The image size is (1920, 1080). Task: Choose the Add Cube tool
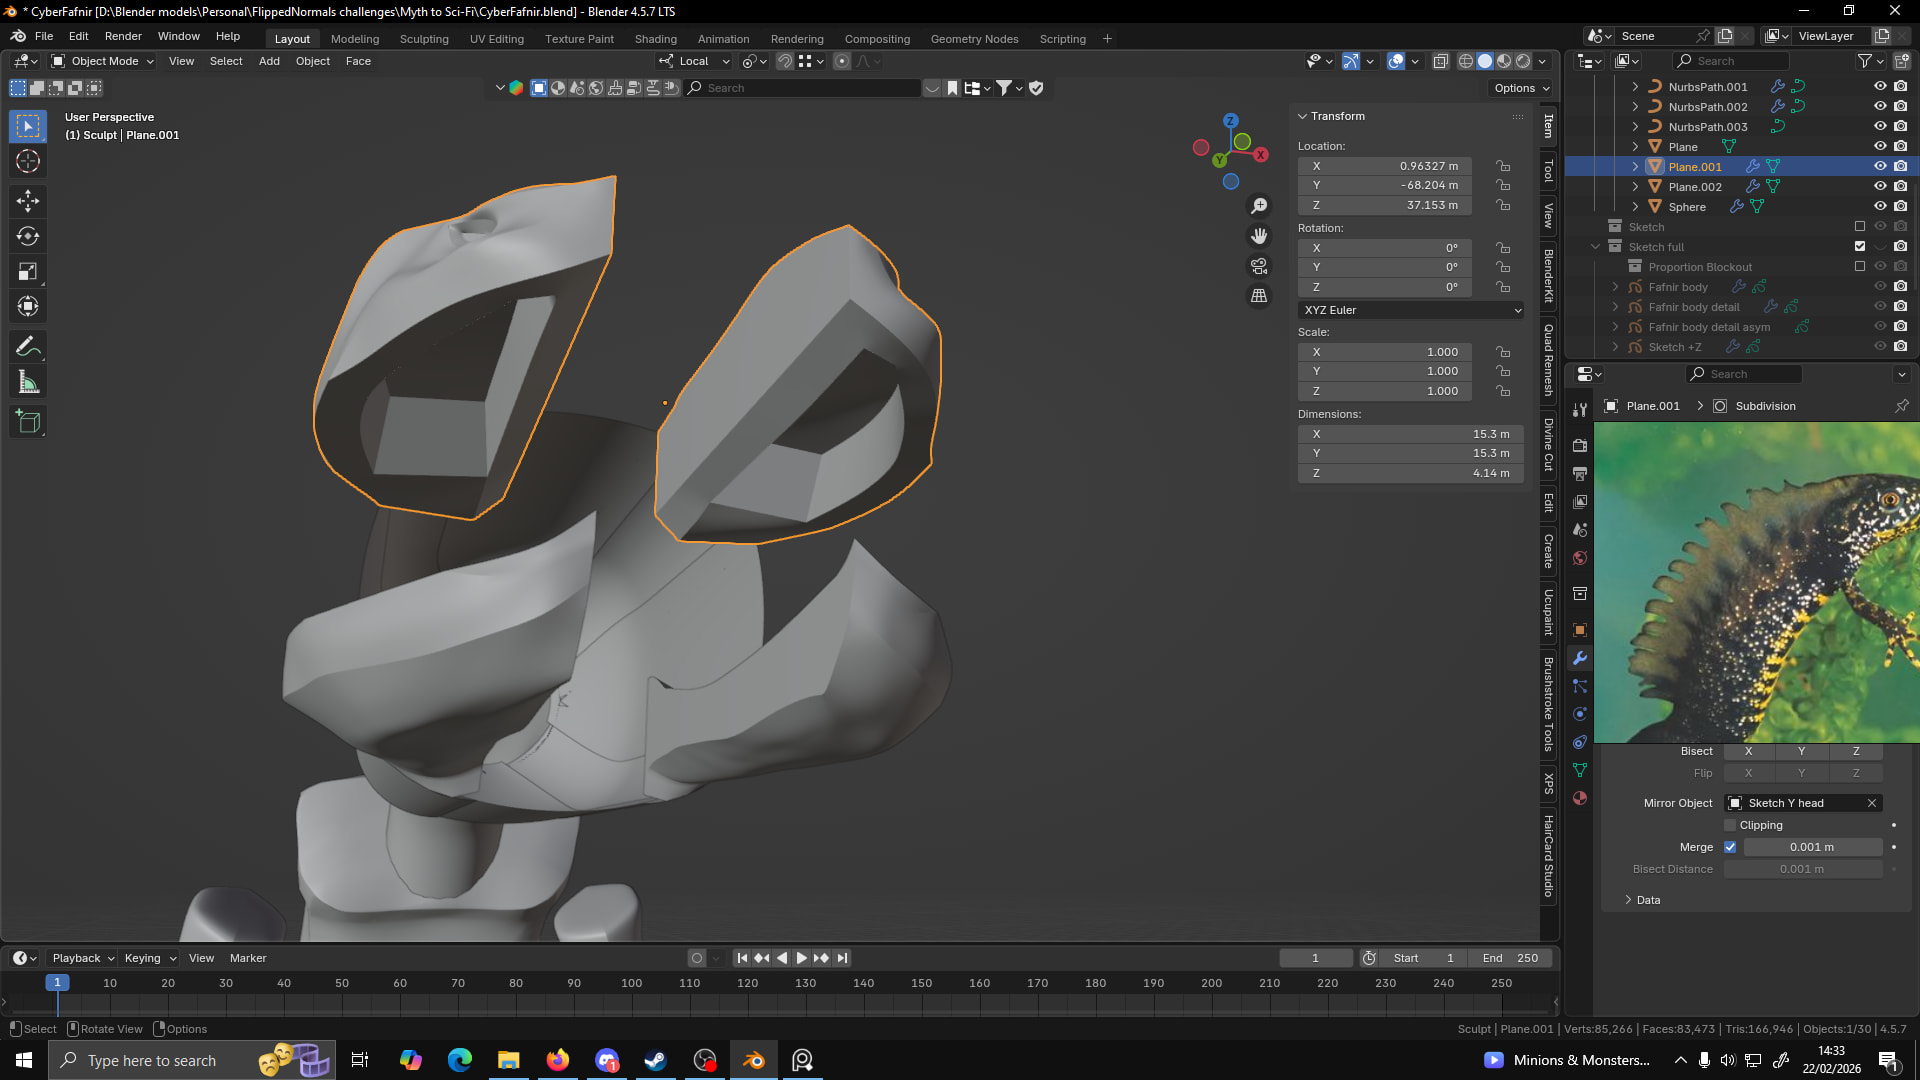click(28, 422)
